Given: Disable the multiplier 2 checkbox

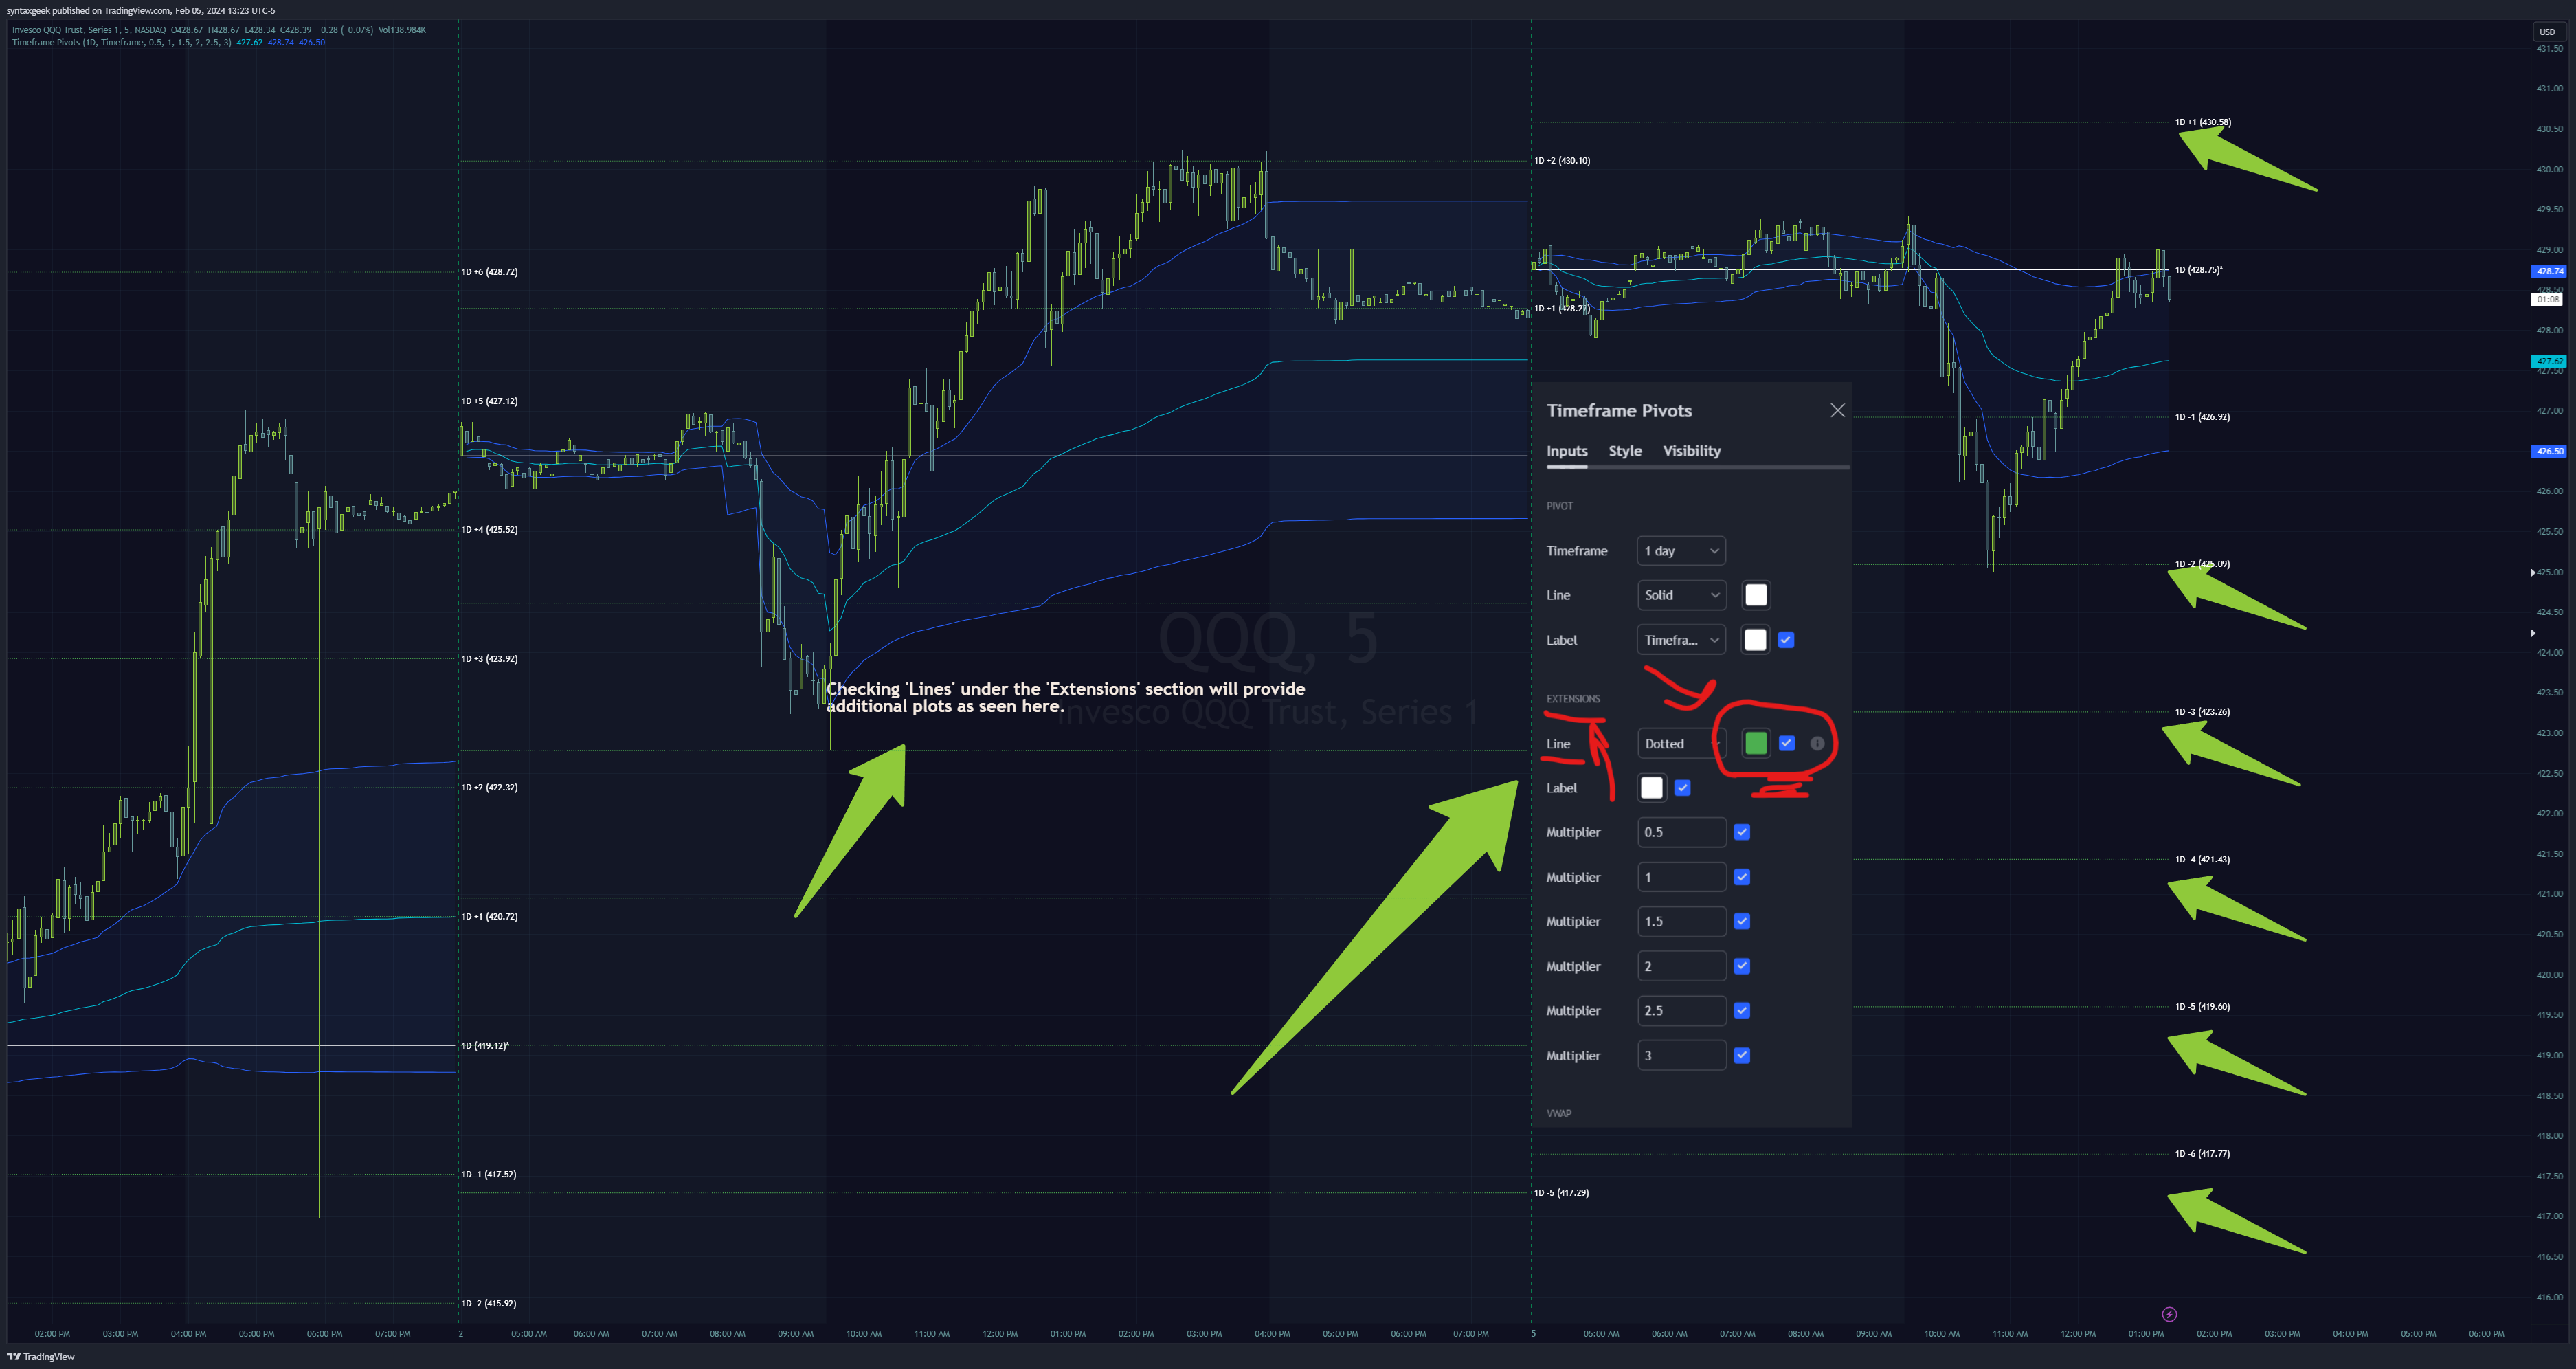Looking at the screenshot, I should 1742,966.
